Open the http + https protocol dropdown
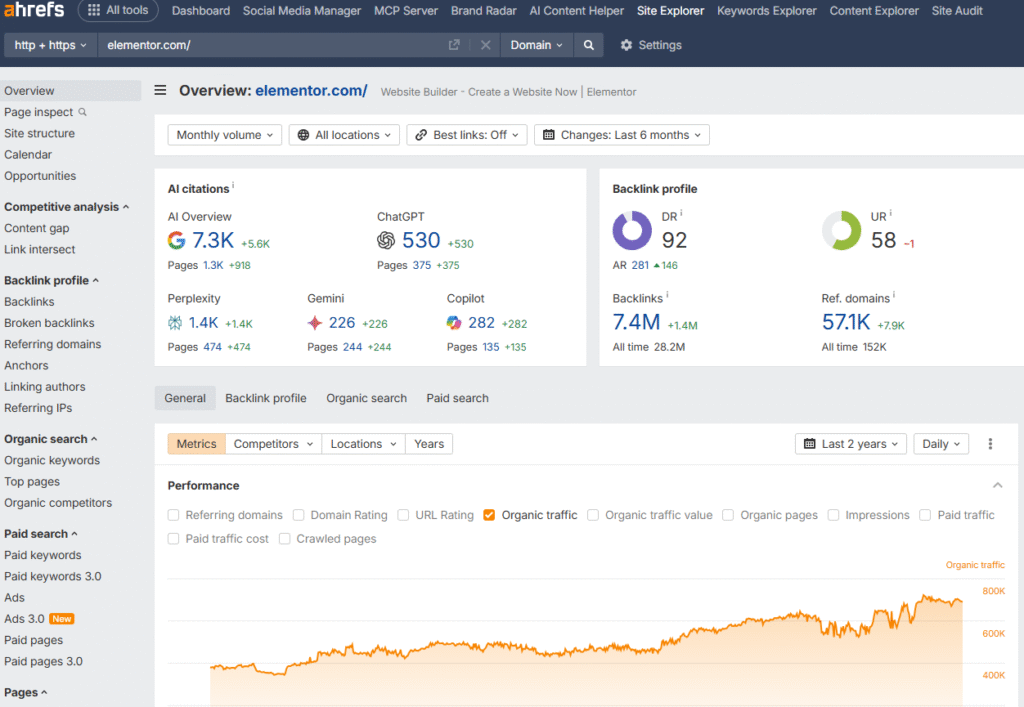This screenshot has width=1024, height=707. click(x=50, y=45)
